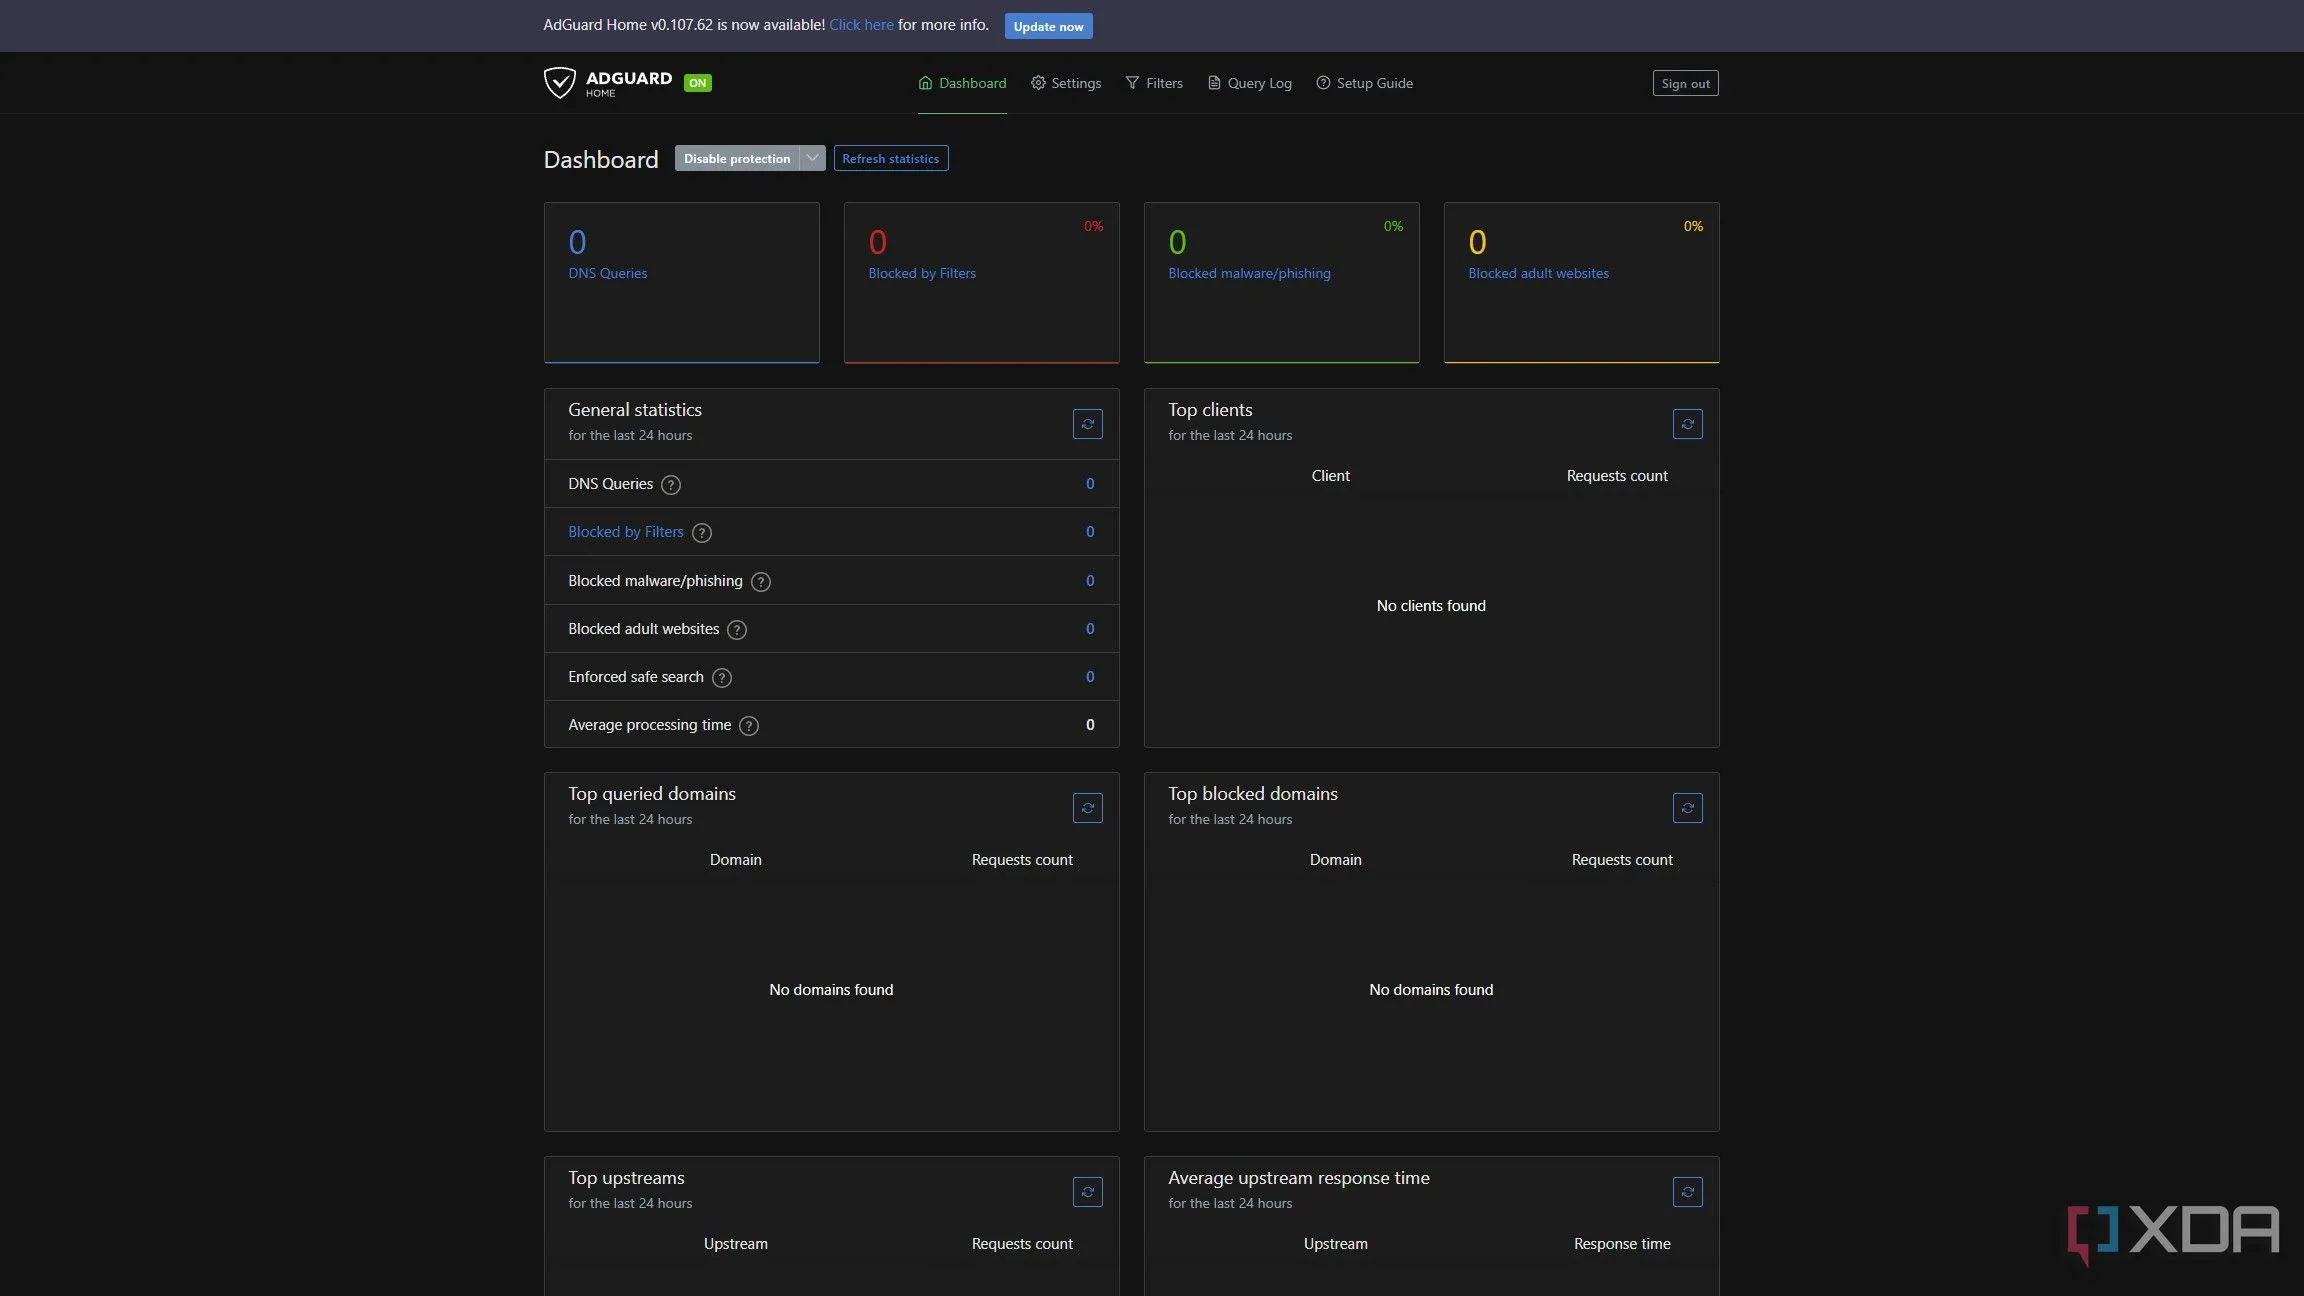
Task: Click Top blocked domains refresh icon
Action: click(1687, 808)
